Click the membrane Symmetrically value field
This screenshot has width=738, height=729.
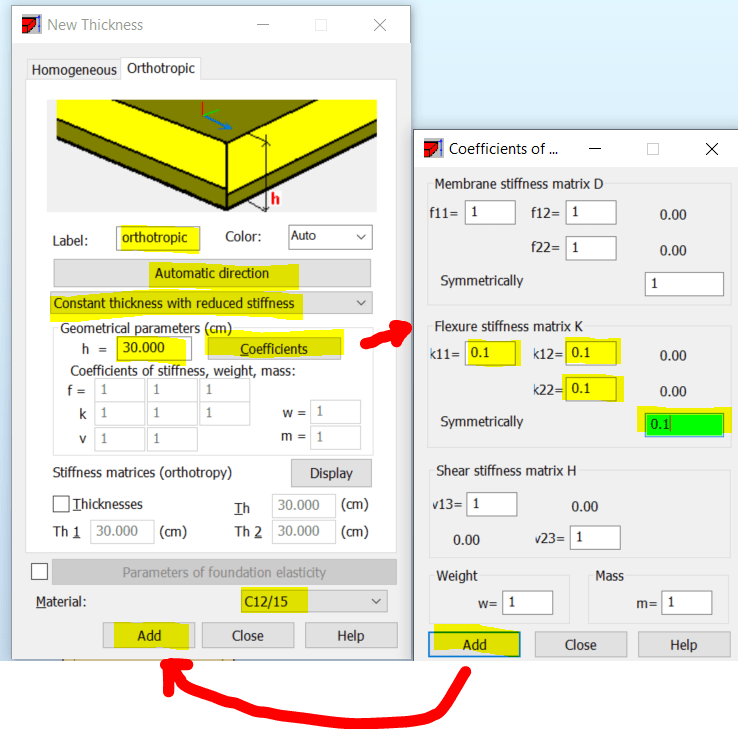click(684, 284)
